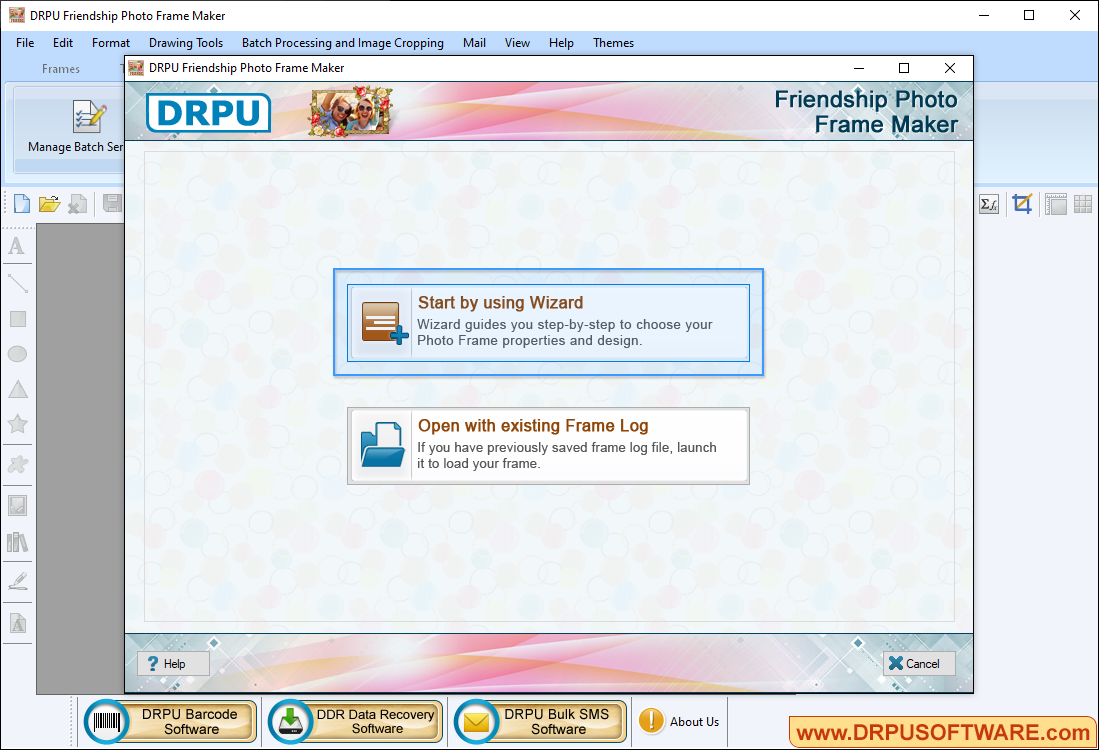
Task: Open the Batch Processing and Image Cropping menu
Action: (x=342, y=42)
